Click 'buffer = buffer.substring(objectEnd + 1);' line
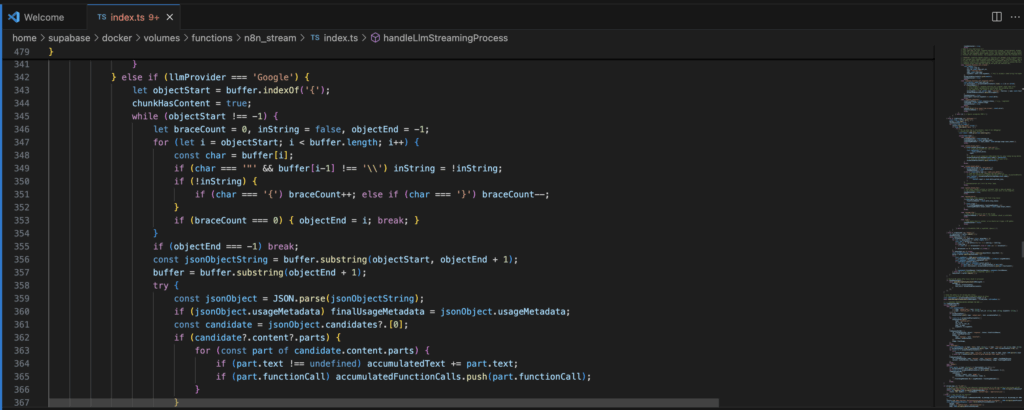Screen dimensions: 1024x410 260,272
